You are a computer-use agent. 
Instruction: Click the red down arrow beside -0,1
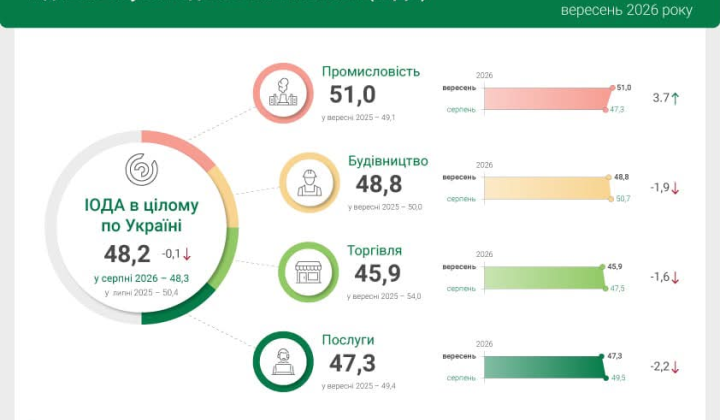pos(186,254)
